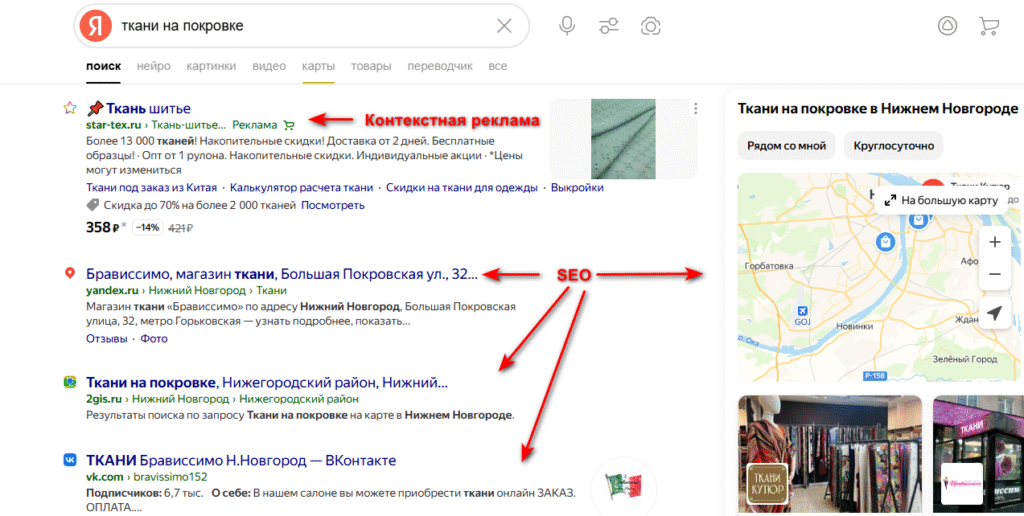This screenshot has width=1024, height=516.
Task: Open the Alice assistant icon
Action: coord(947,25)
